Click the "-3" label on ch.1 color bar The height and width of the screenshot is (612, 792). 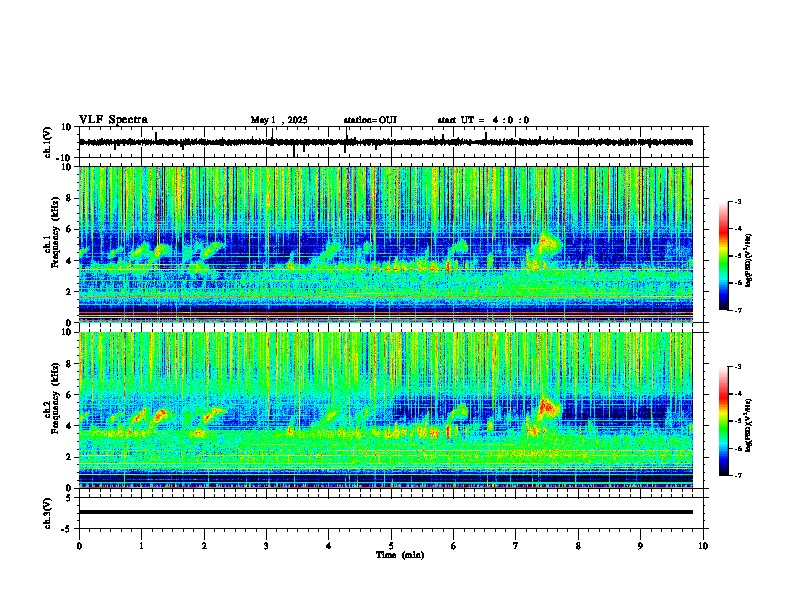(737, 201)
